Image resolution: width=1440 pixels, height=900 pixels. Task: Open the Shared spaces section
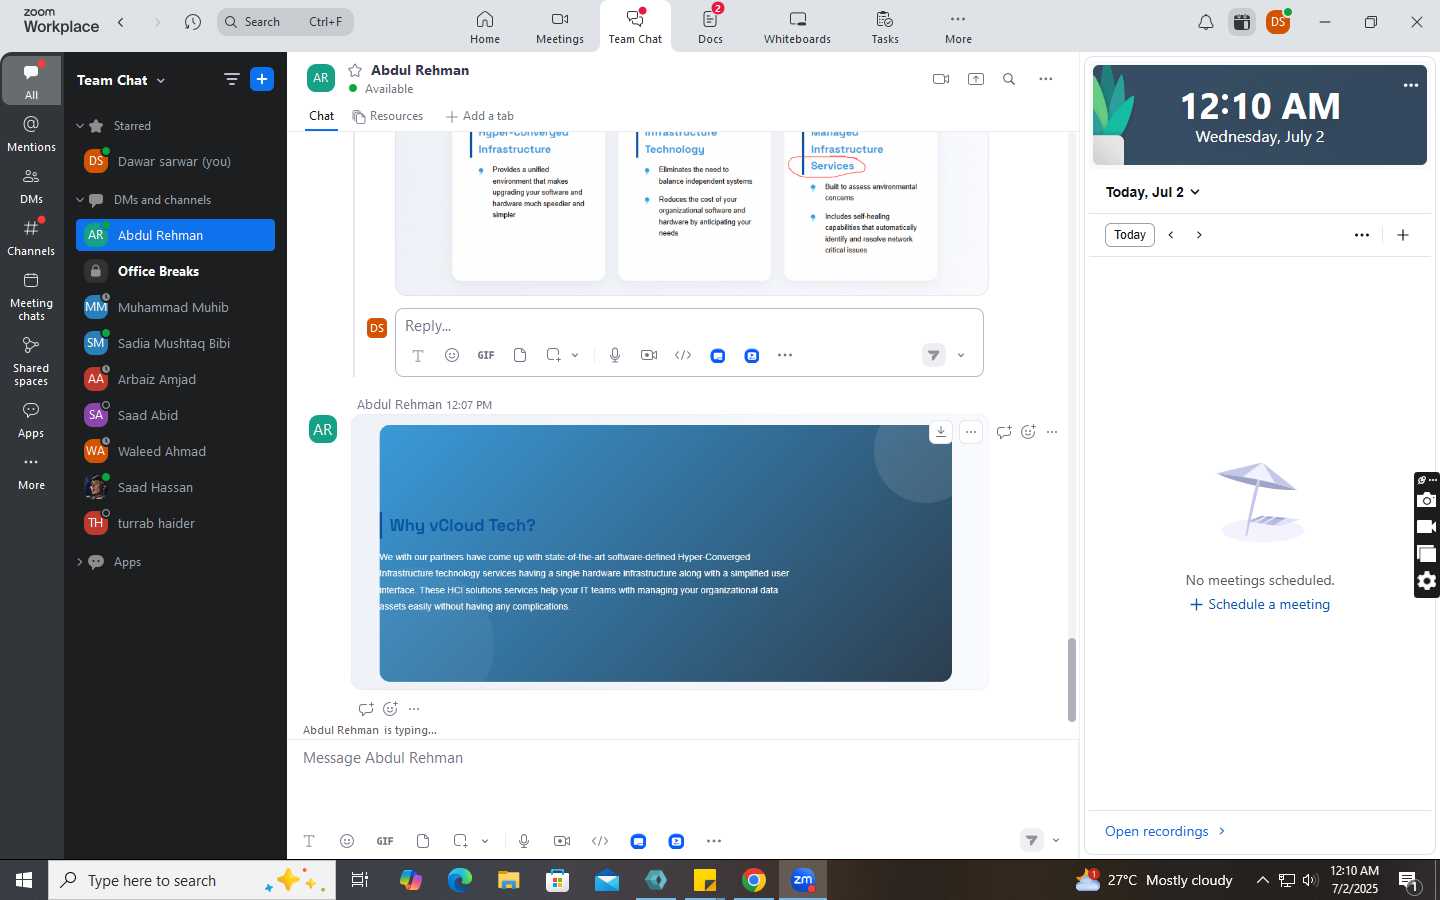point(31,361)
